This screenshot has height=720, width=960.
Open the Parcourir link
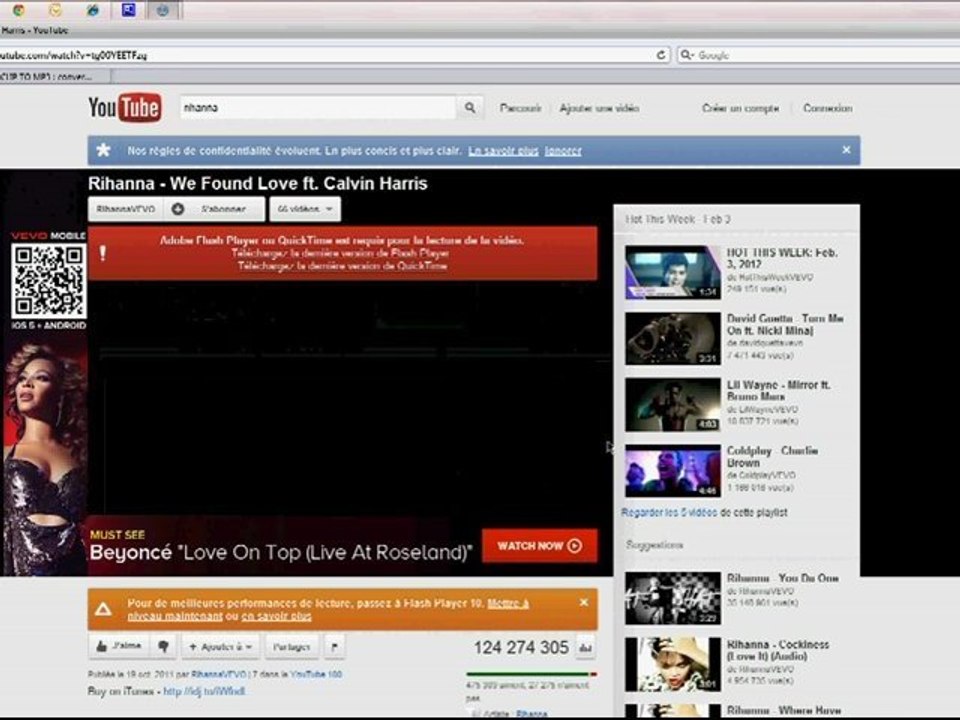click(520, 108)
